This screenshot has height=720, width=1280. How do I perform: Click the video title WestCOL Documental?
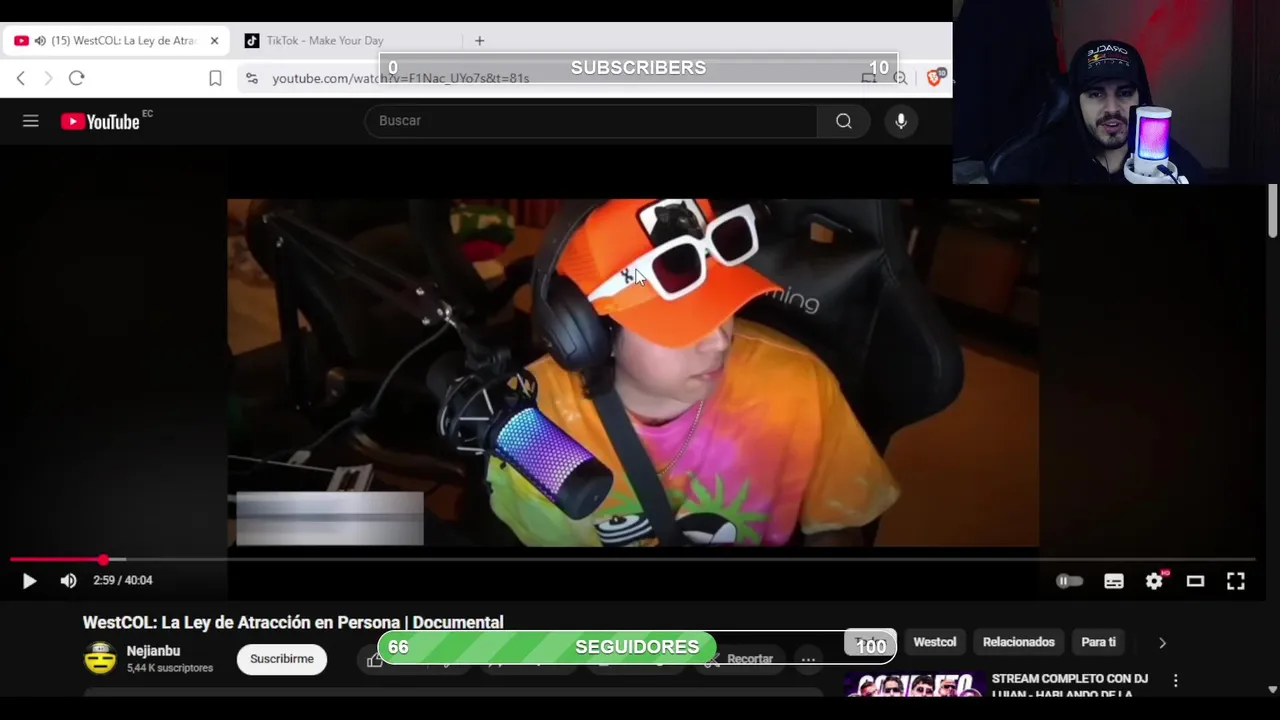tap(293, 622)
